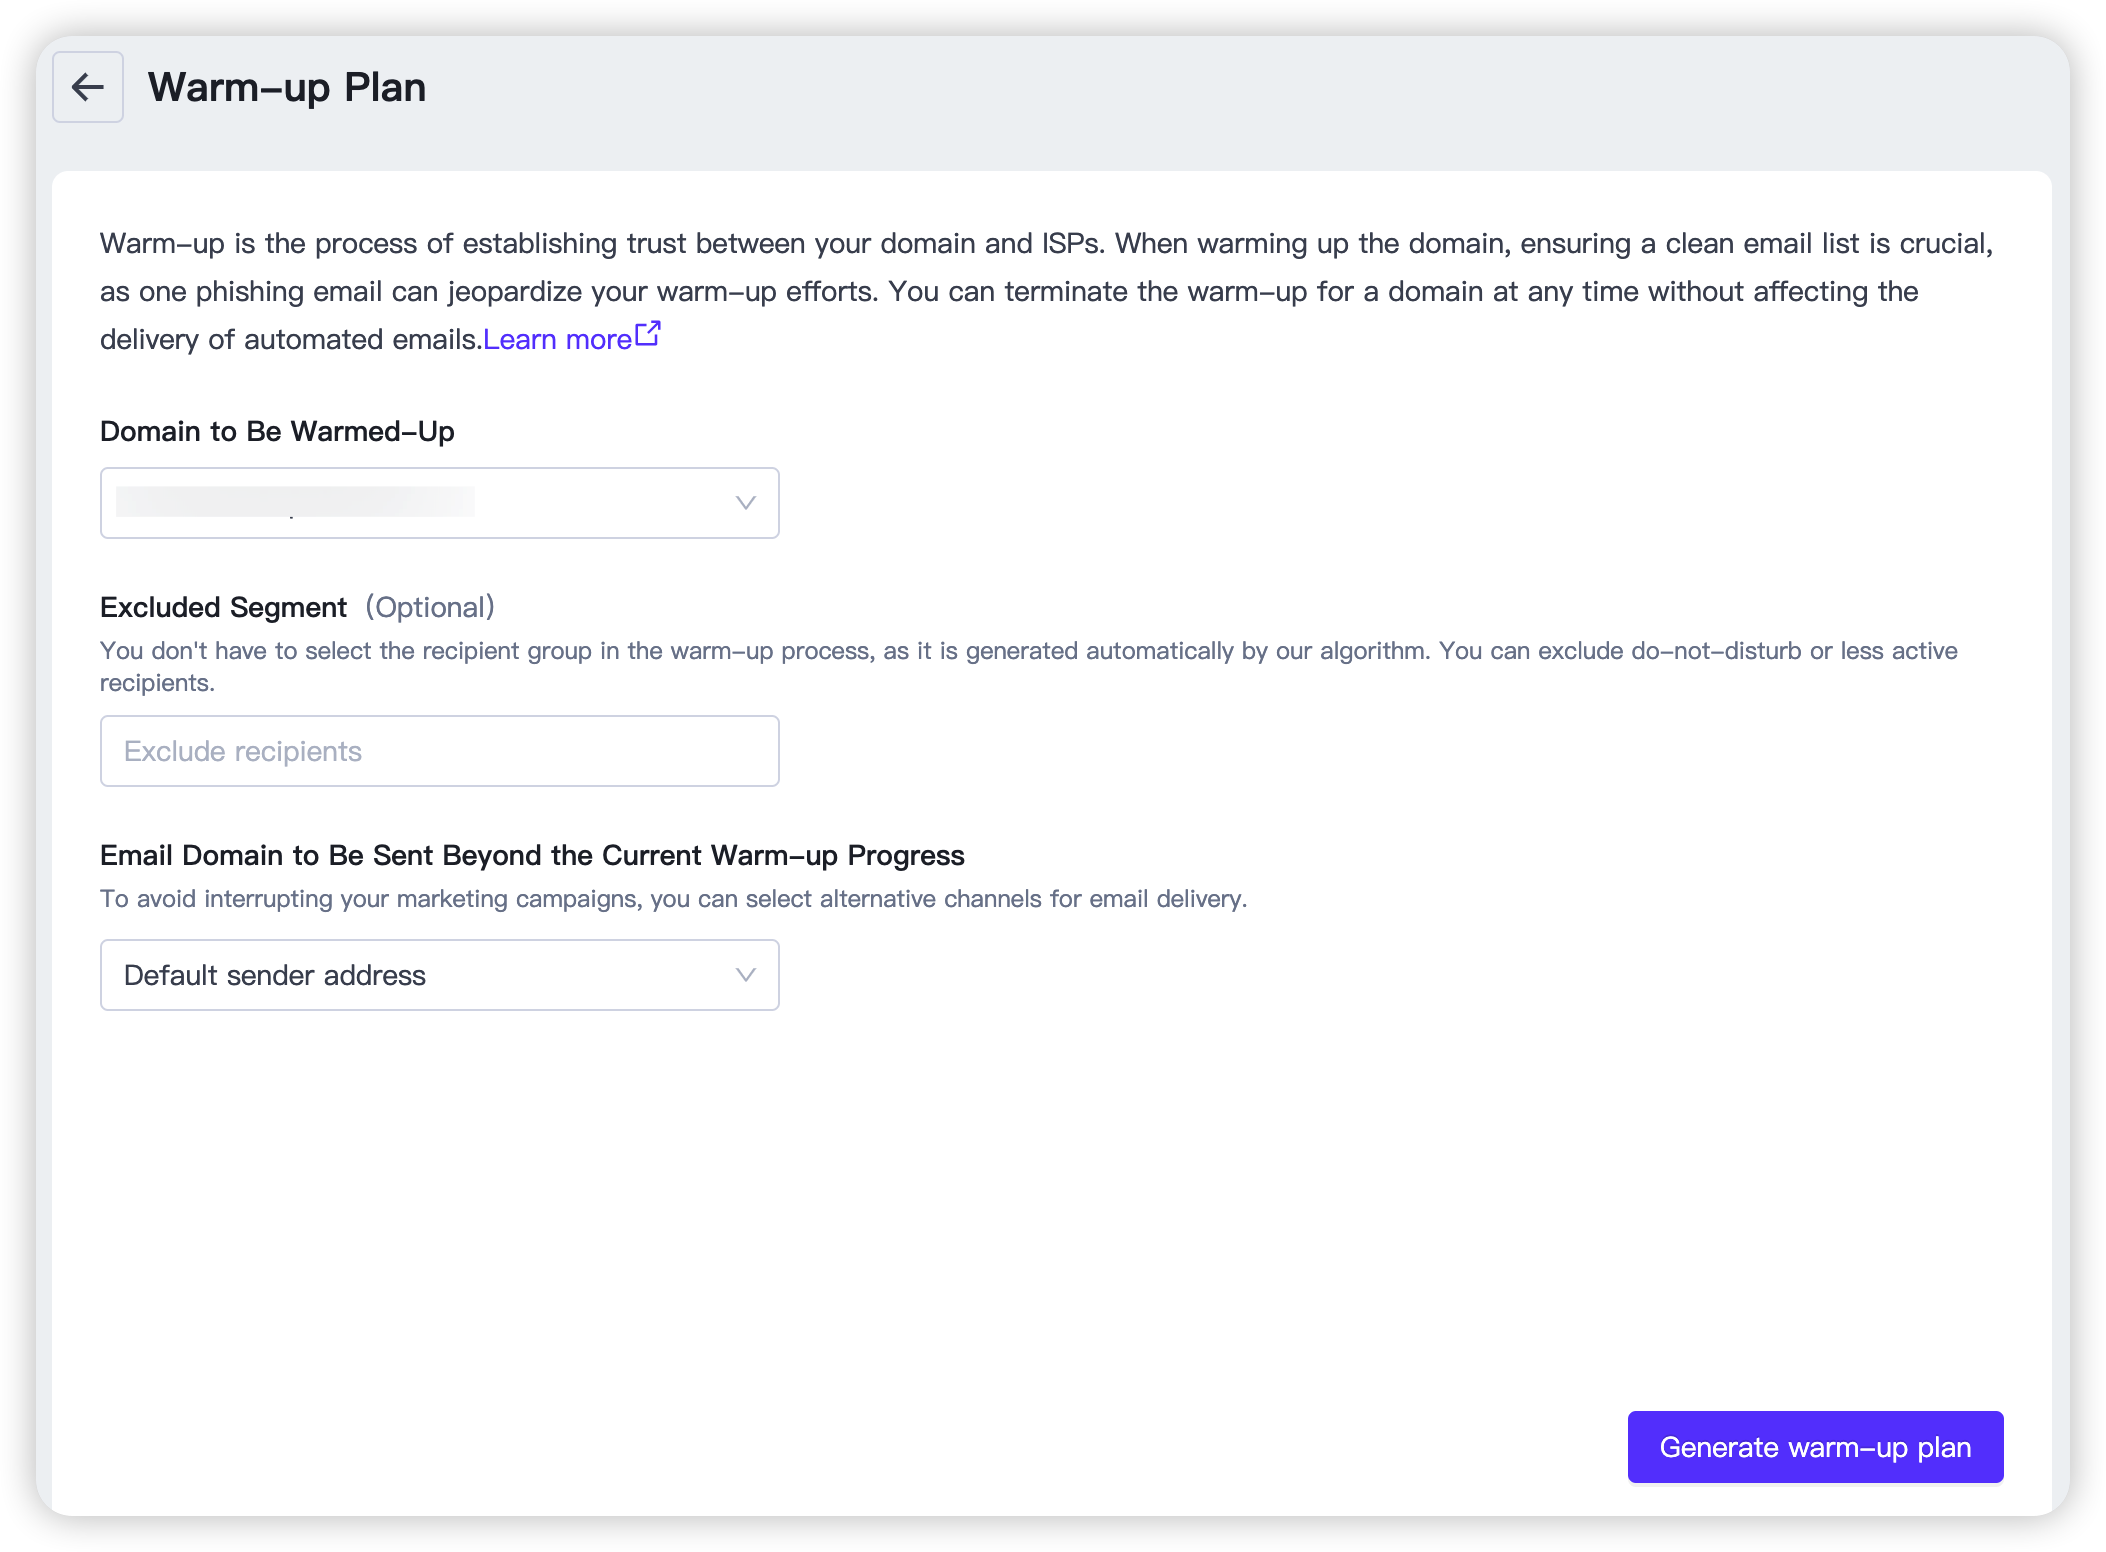Click the Excluded Segment label

[223, 607]
